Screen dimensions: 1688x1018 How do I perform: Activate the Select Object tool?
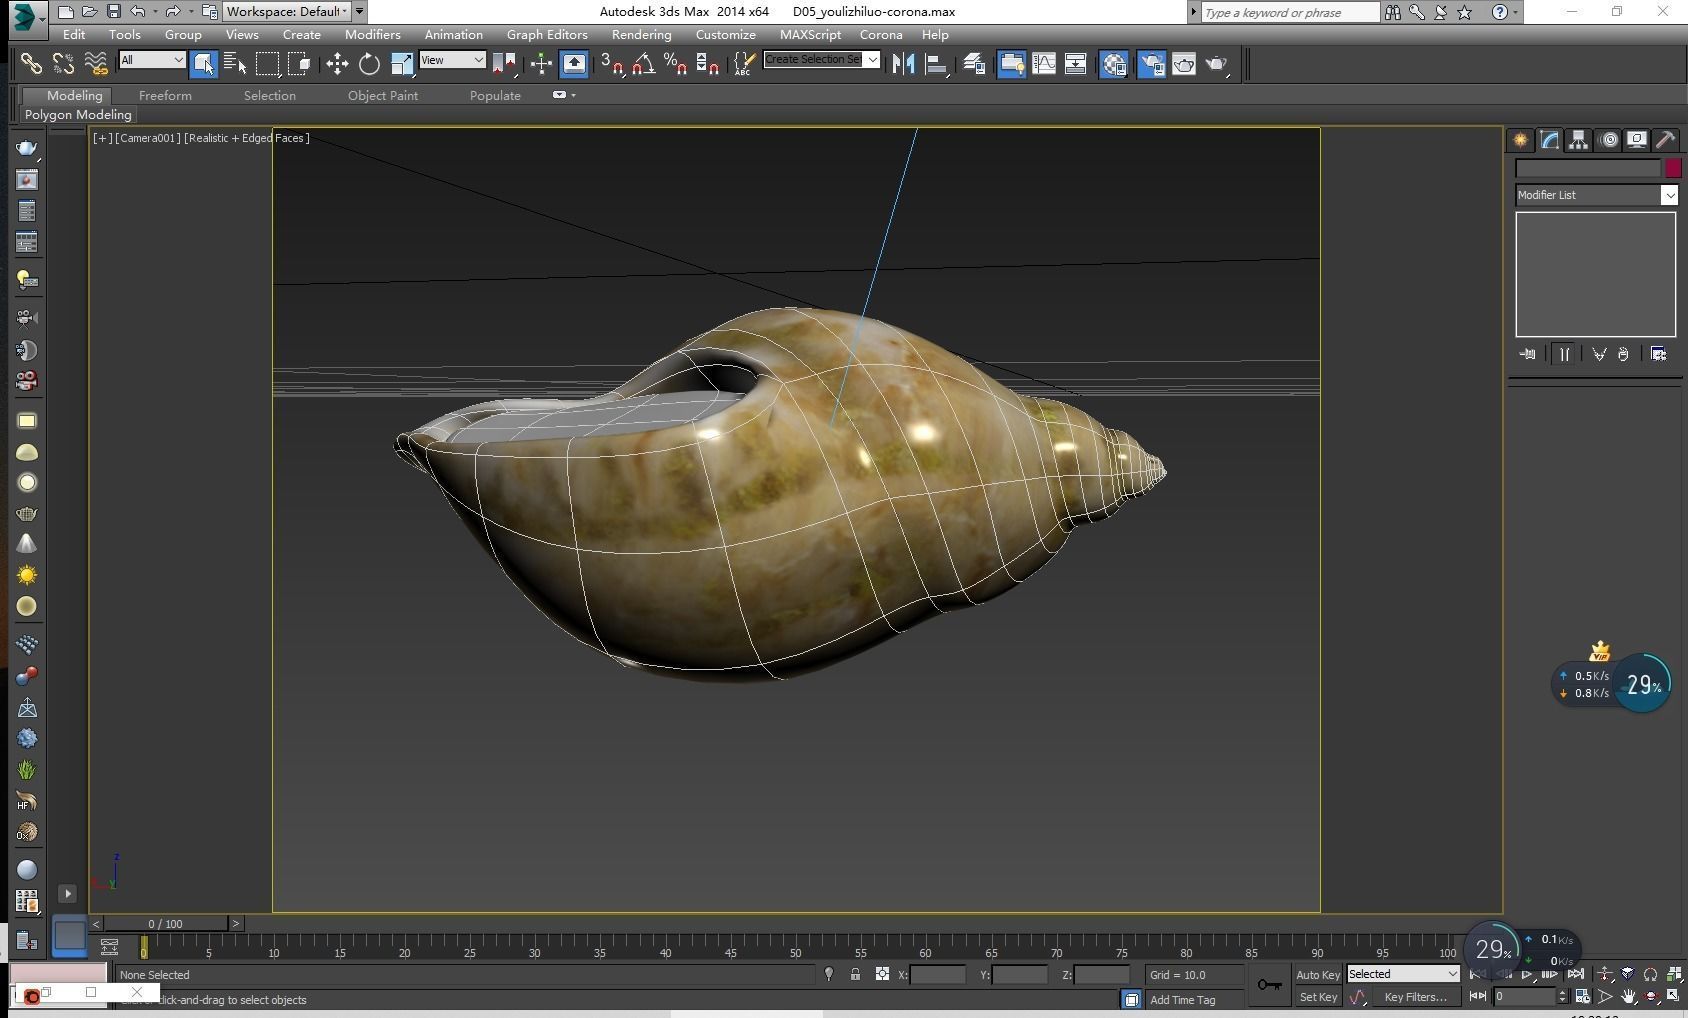click(203, 64)
